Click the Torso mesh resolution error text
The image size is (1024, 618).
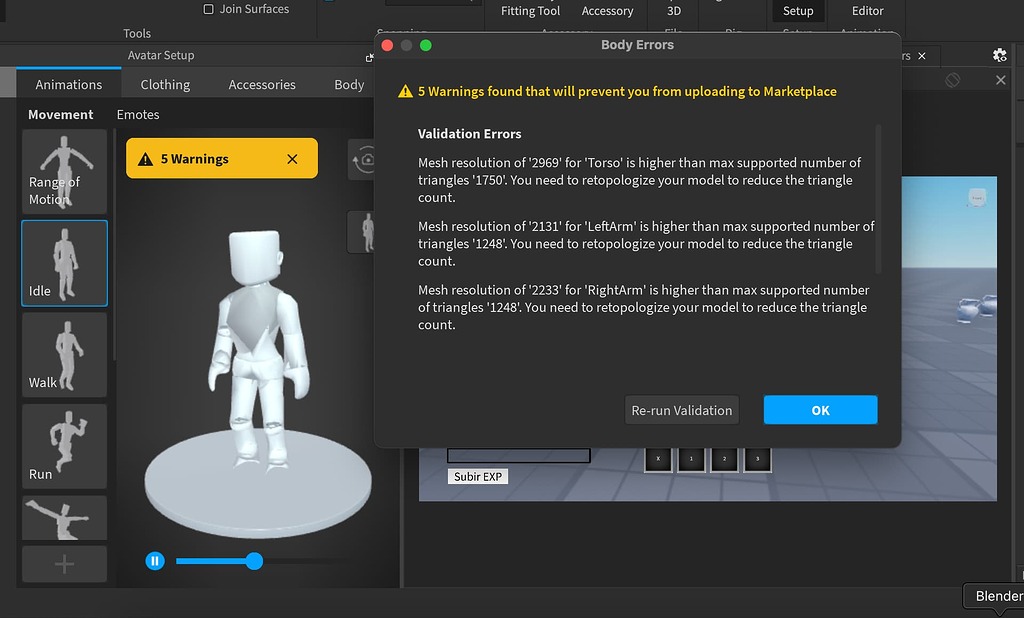639,180
